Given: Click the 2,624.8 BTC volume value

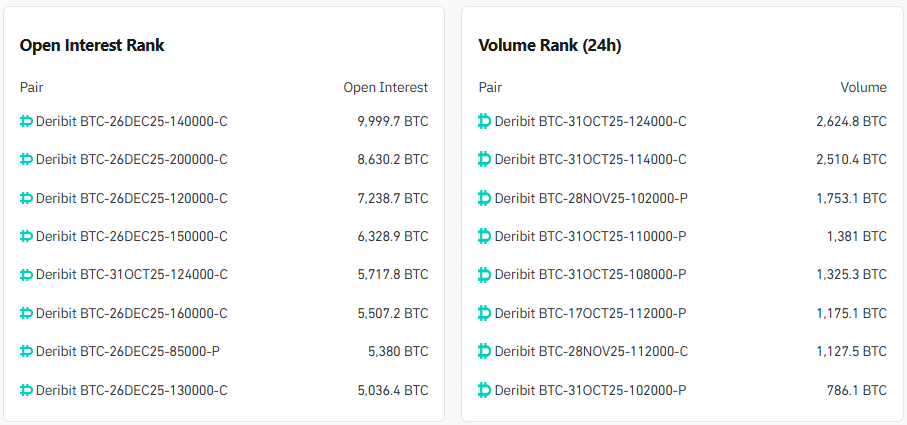Looking at the screenshot, I should tap(851, 121).
